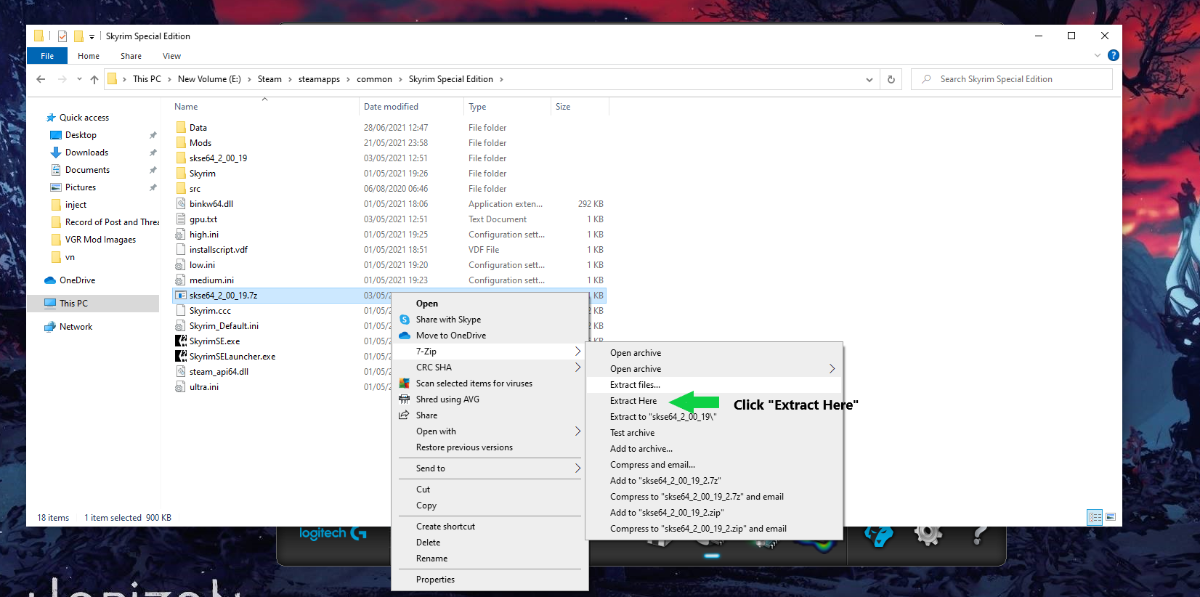This screenshot has height=597, width=1200.
Task: Choose Share with the share-arrow icon
Action: (x=427, y=415)
